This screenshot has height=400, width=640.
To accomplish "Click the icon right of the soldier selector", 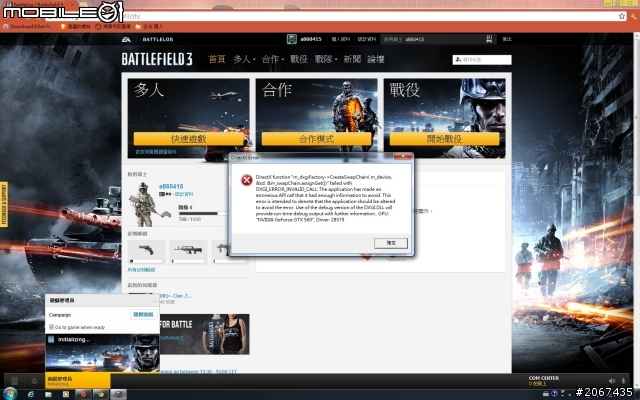I will point(489,39).
